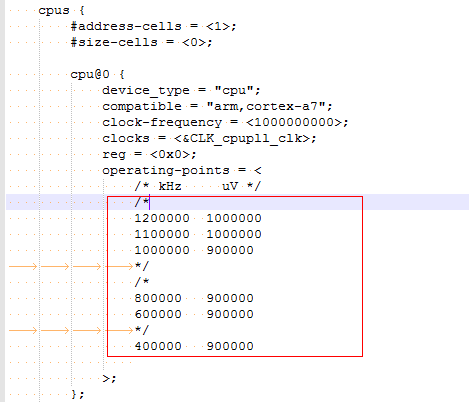Click the clock-frequency value 1000000000
The height and width of the screenshot is (402, 469).
294,122
